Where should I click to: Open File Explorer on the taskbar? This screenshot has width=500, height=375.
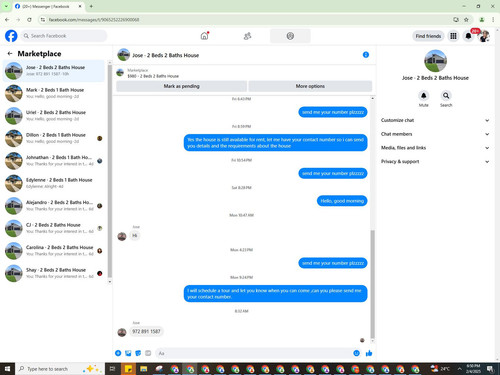tap(143, 369)
